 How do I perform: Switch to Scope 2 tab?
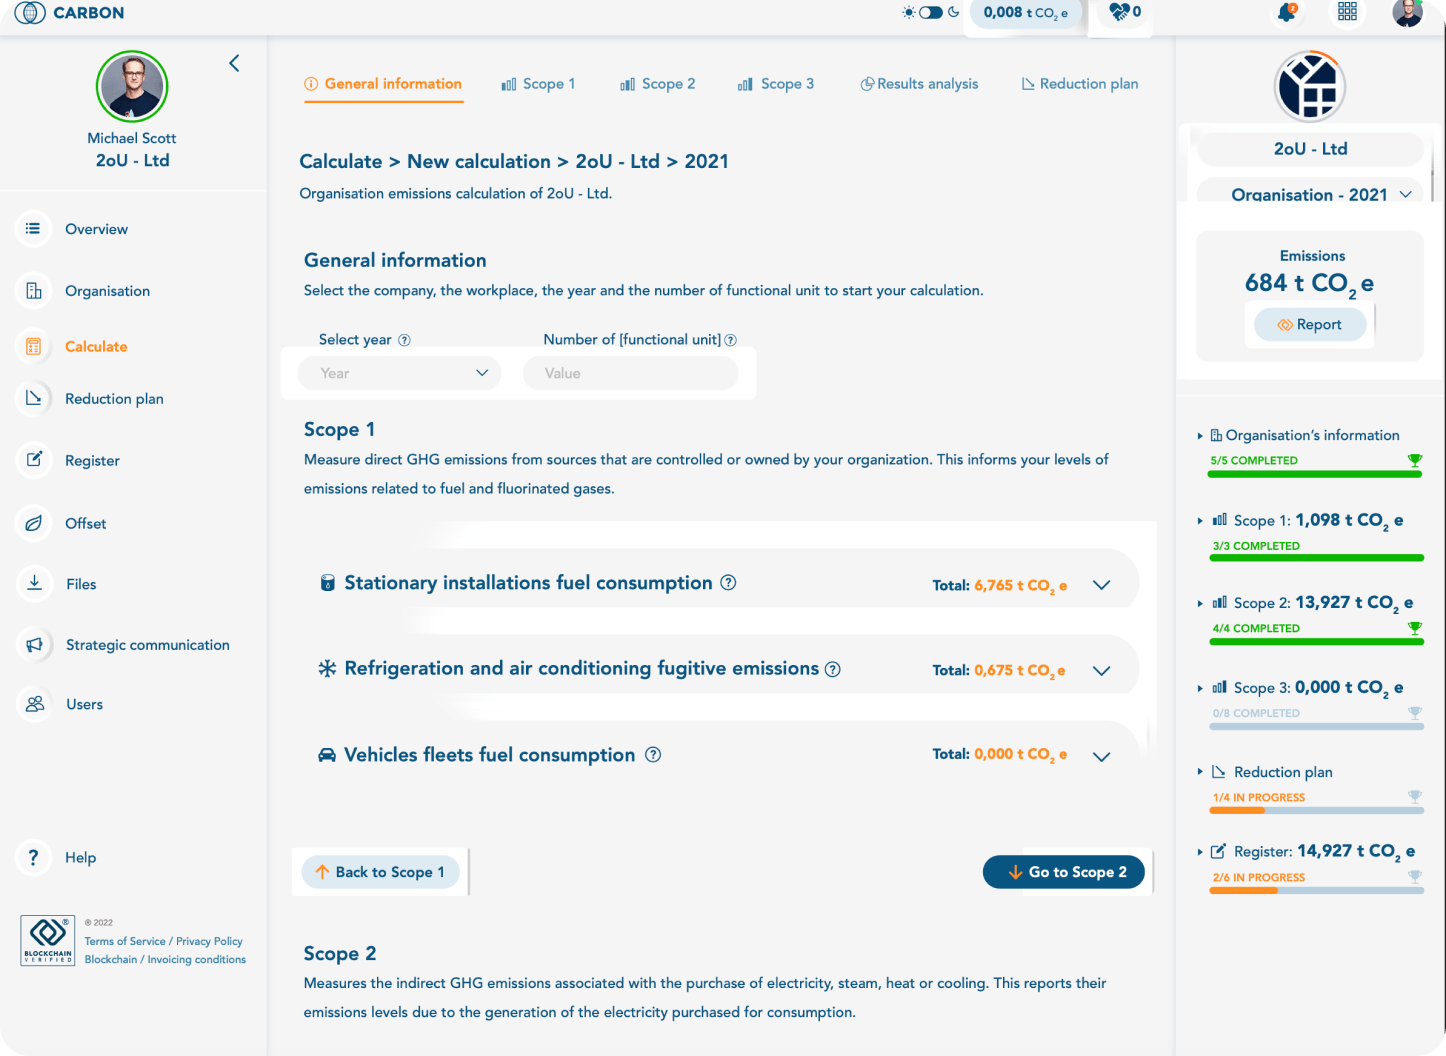(657, 84)
